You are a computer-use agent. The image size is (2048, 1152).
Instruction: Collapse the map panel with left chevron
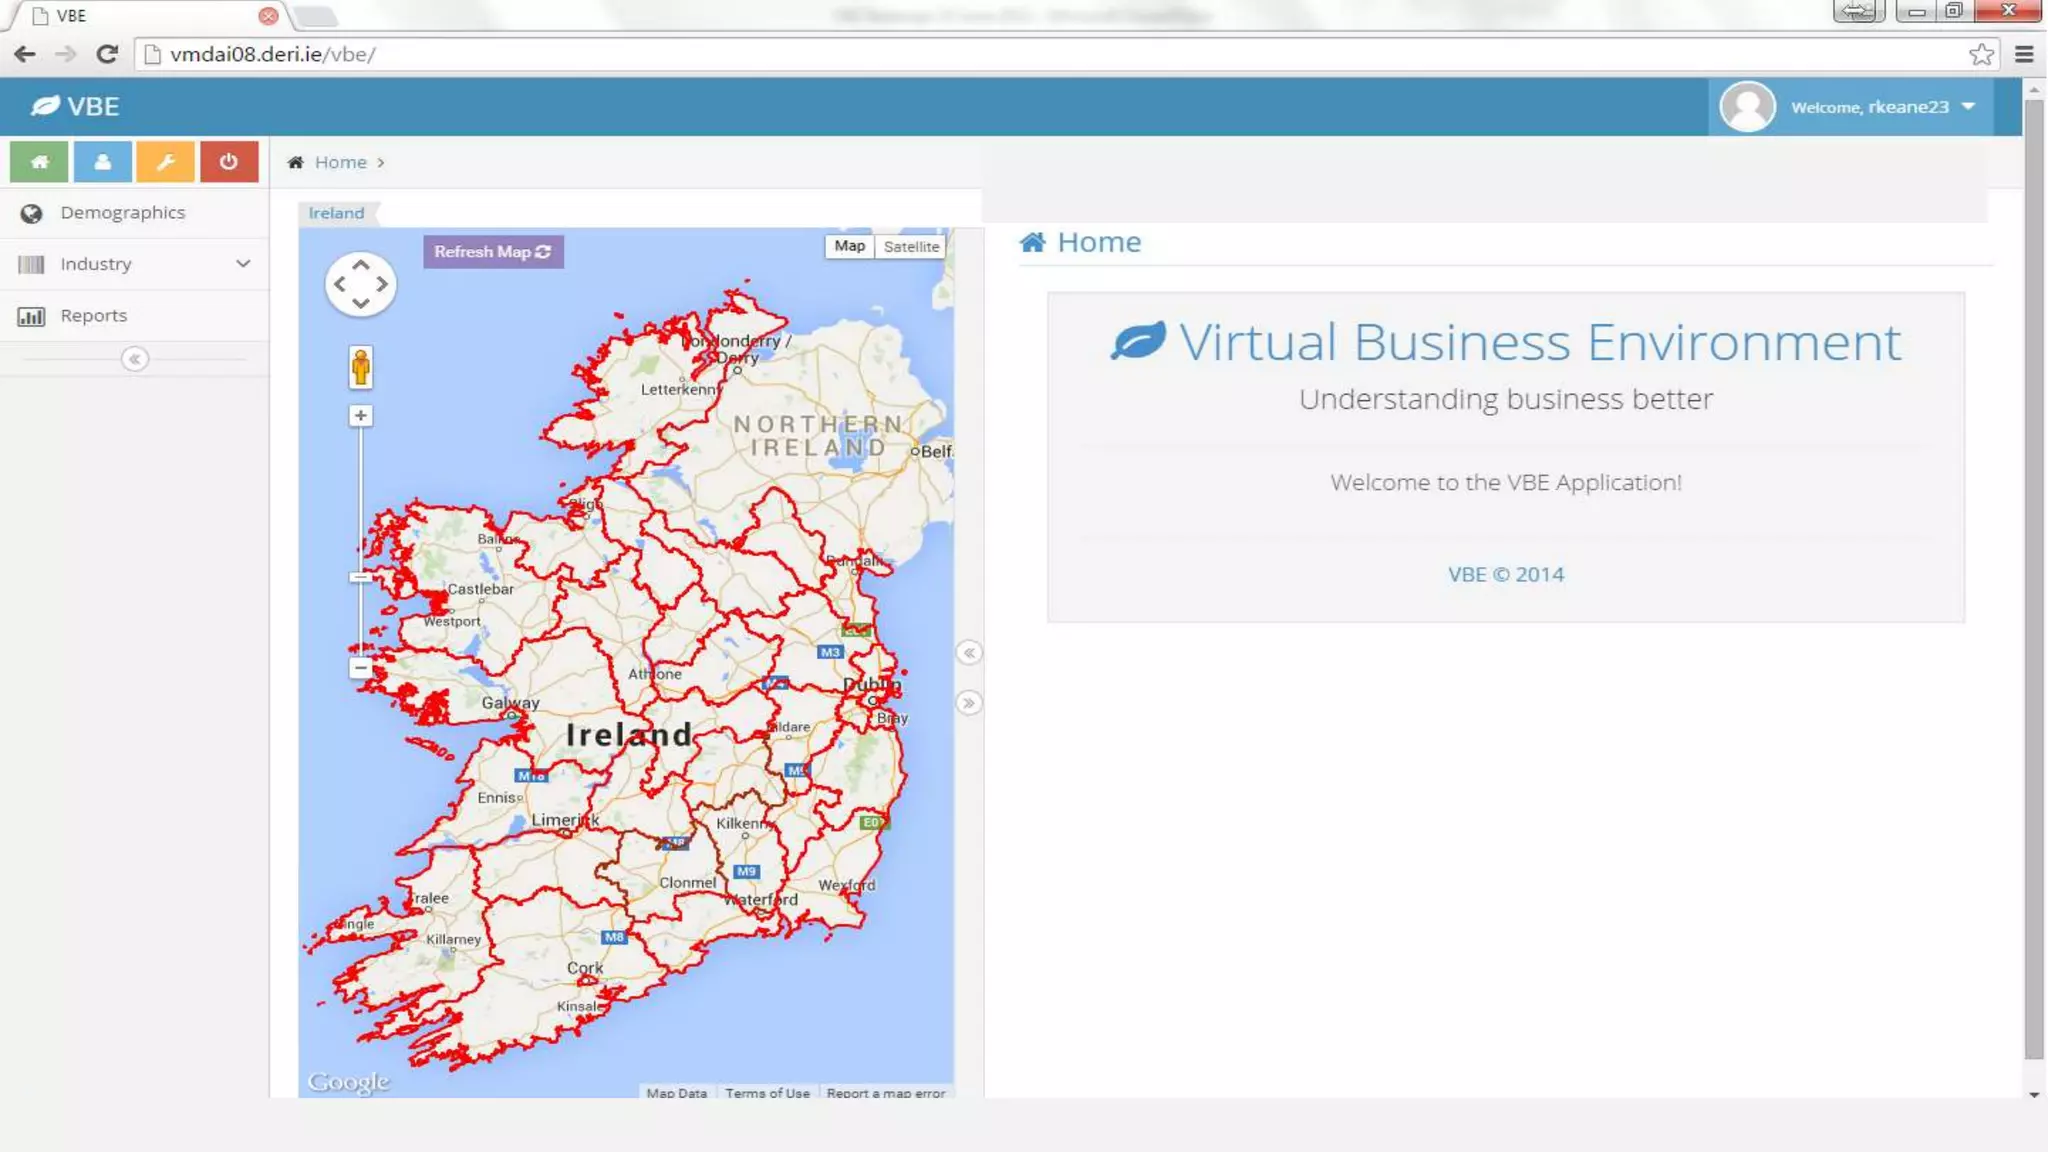pos(968,653)
